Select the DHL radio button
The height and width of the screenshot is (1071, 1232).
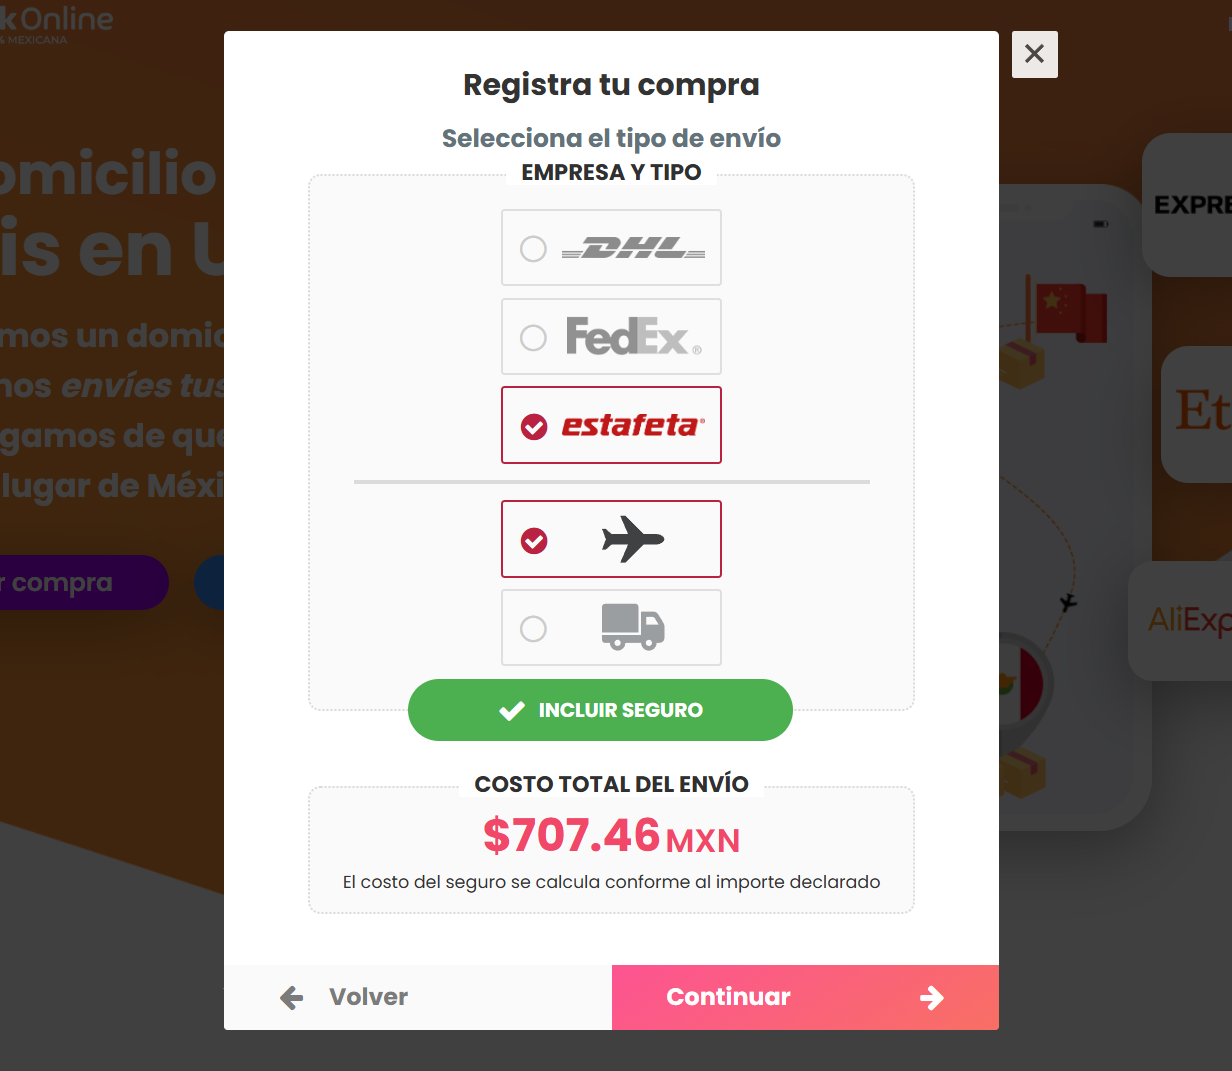point(533,248)
